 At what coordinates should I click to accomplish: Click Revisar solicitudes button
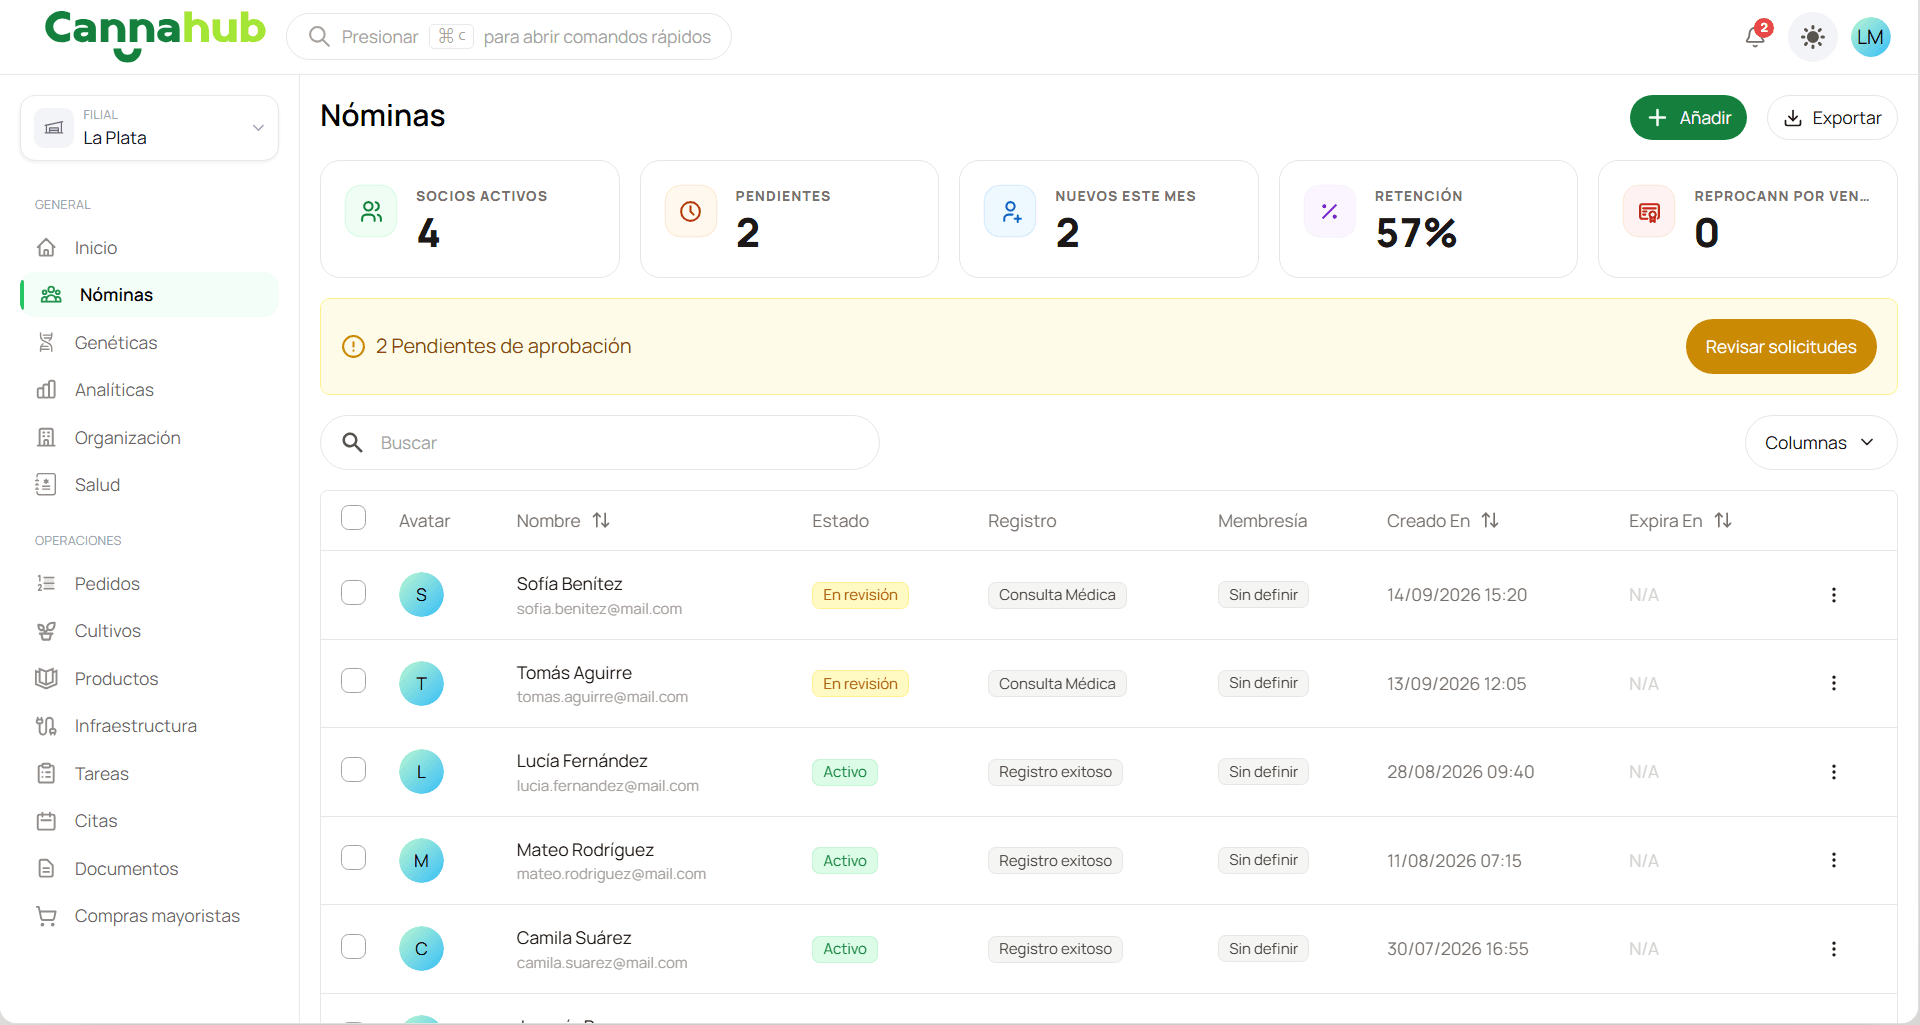(x=1780, y=347)
